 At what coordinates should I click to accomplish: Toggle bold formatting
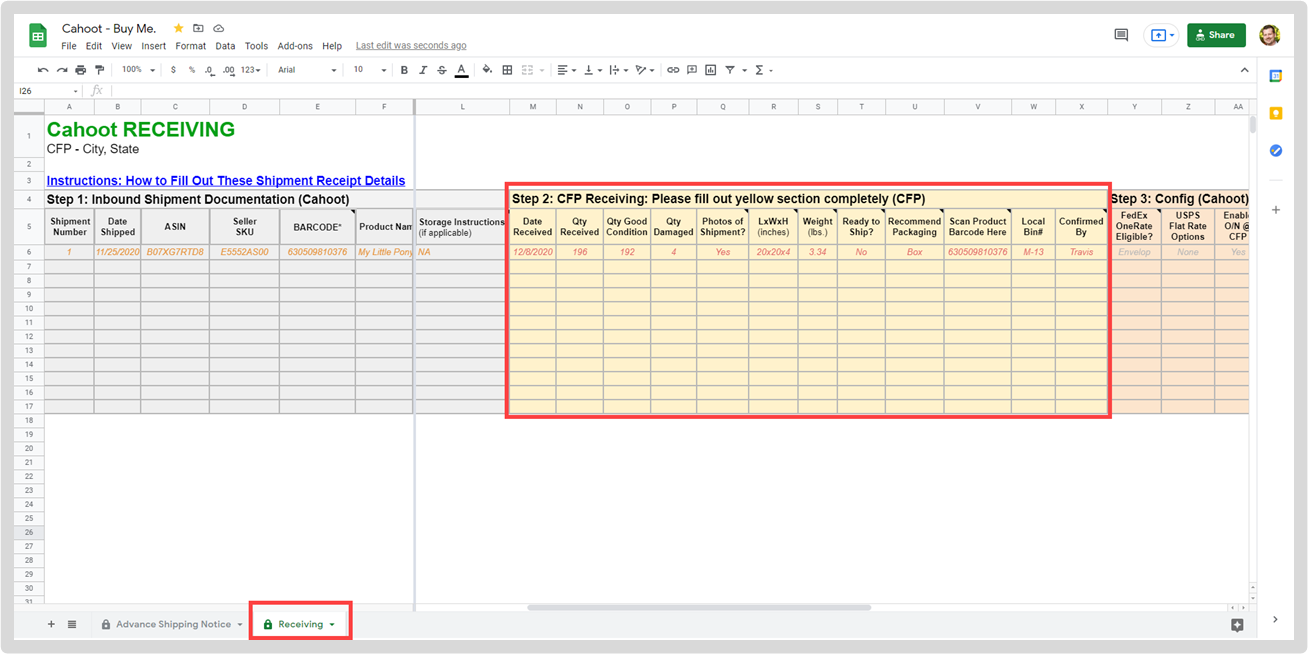coord(404,70)
